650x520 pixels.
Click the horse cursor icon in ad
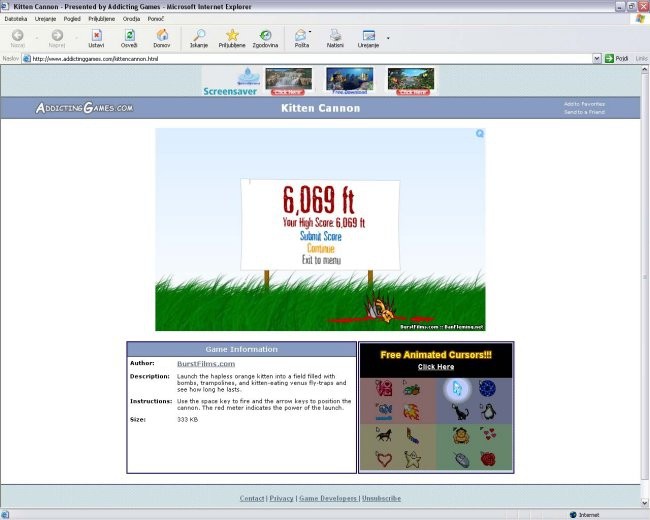pyautogui.click(x=384, y=435)
